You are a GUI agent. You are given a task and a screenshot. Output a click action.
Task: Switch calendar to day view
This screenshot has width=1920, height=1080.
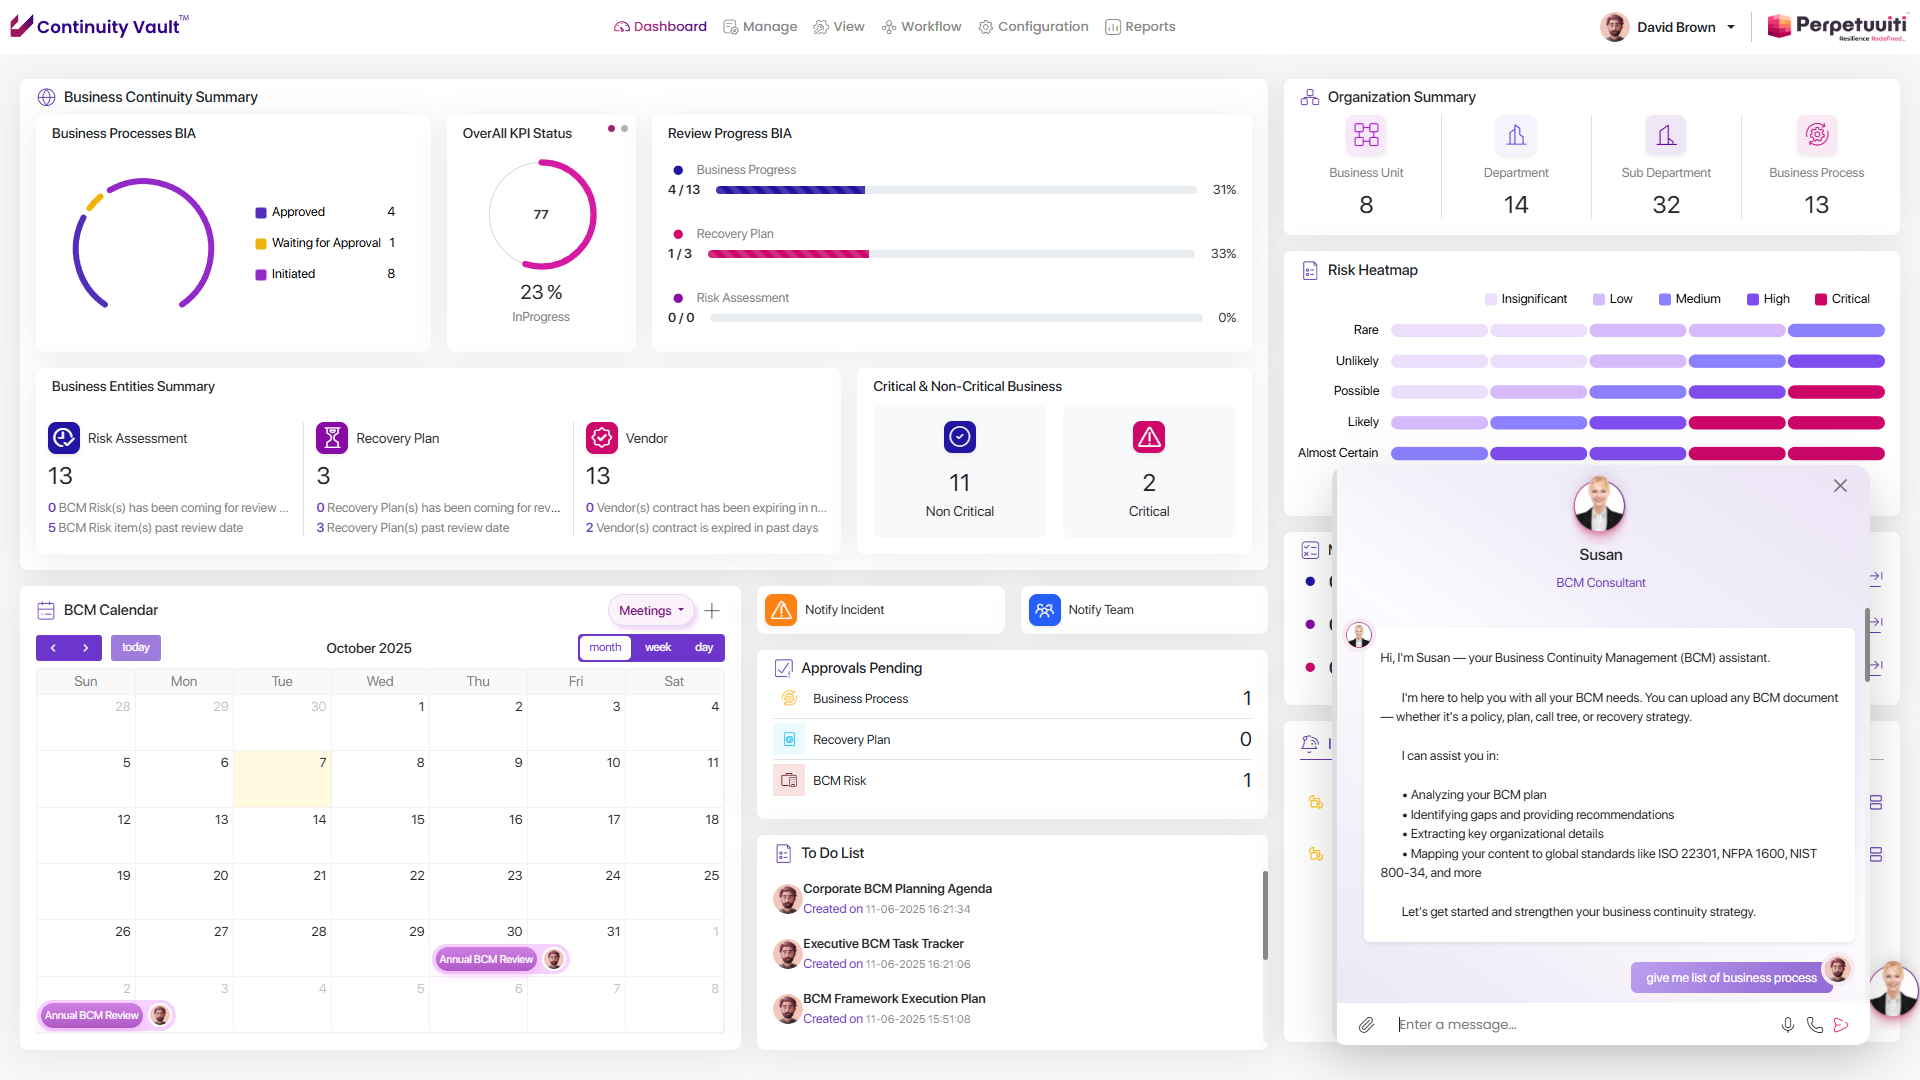704,648
